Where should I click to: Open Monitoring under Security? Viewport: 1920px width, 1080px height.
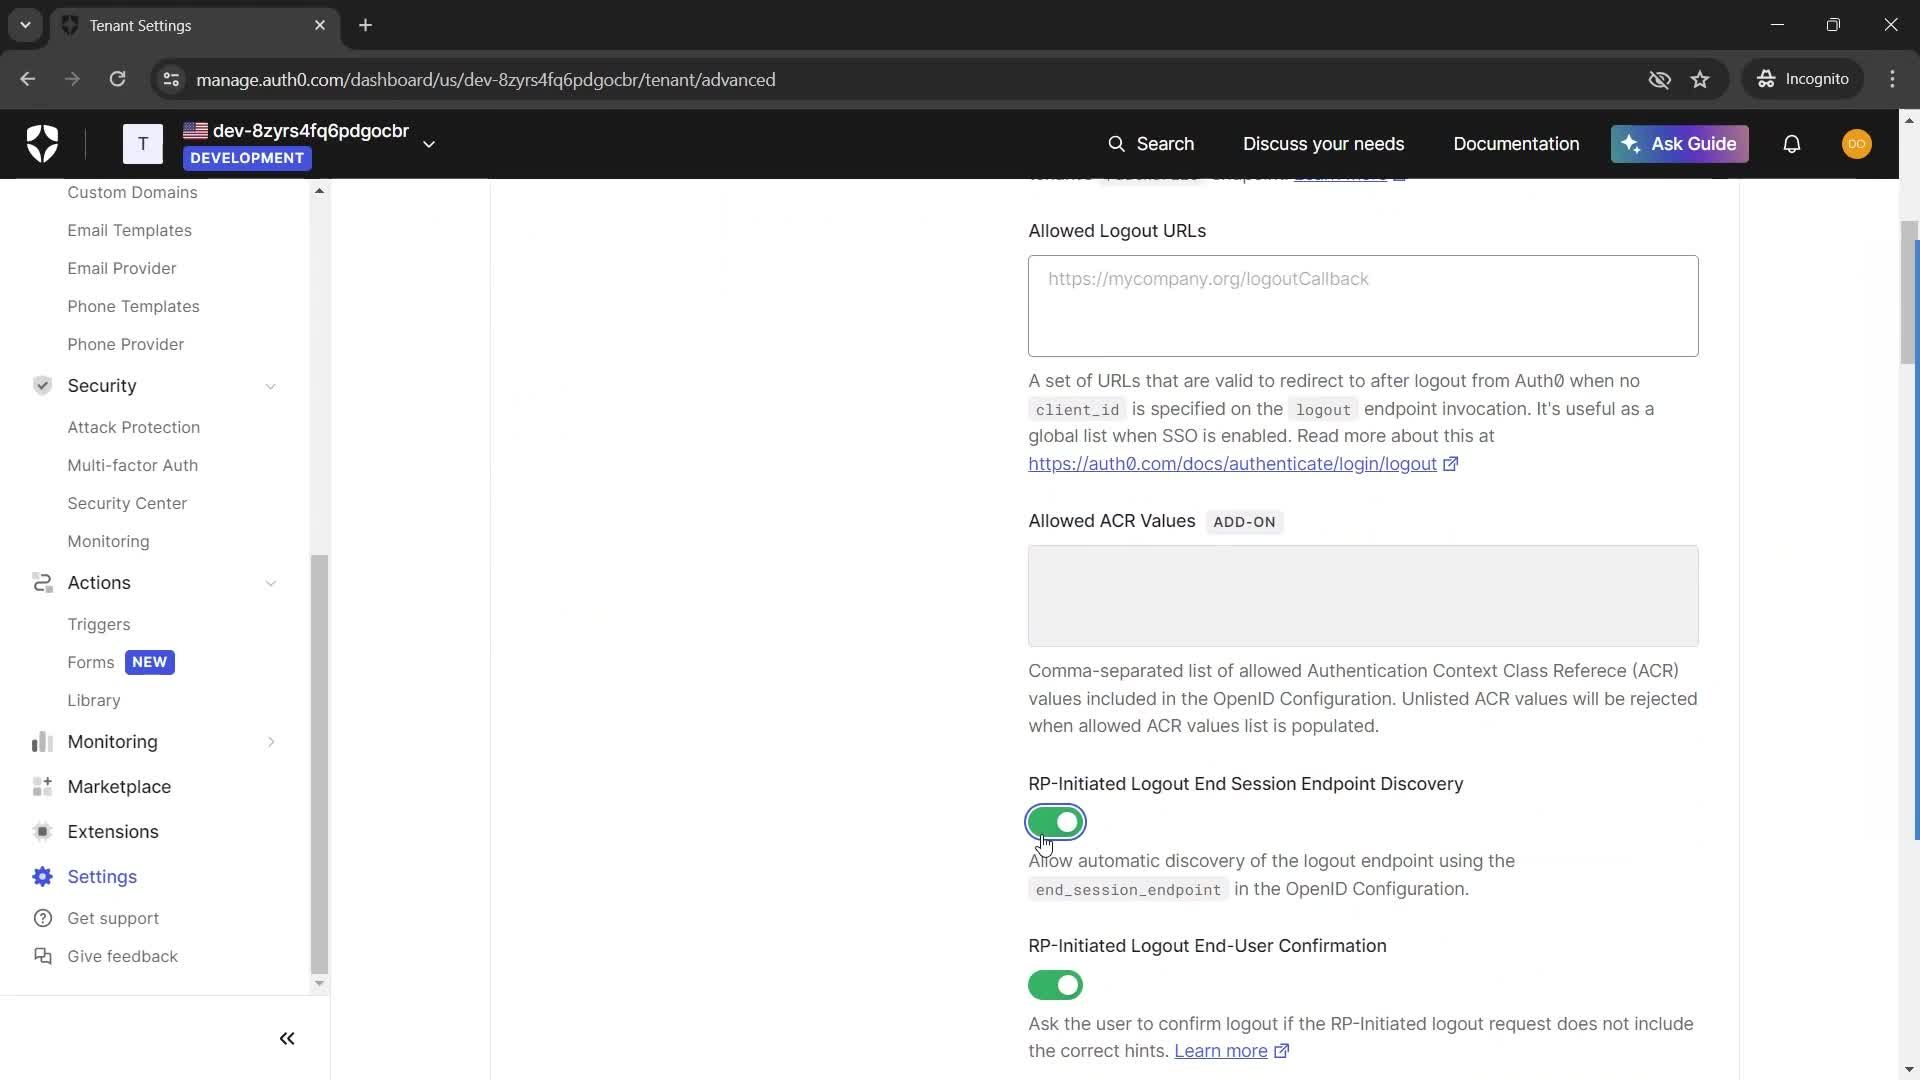coord(108,541)
